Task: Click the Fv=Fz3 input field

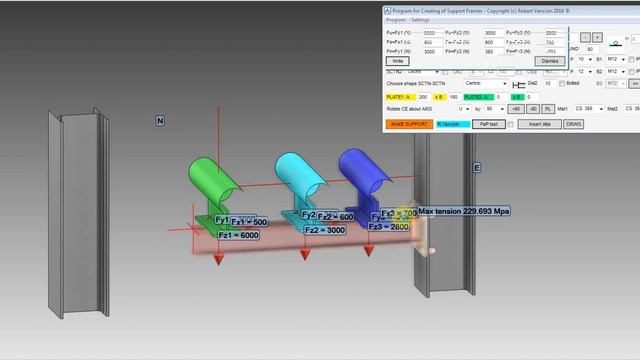Action: [555, 33]
